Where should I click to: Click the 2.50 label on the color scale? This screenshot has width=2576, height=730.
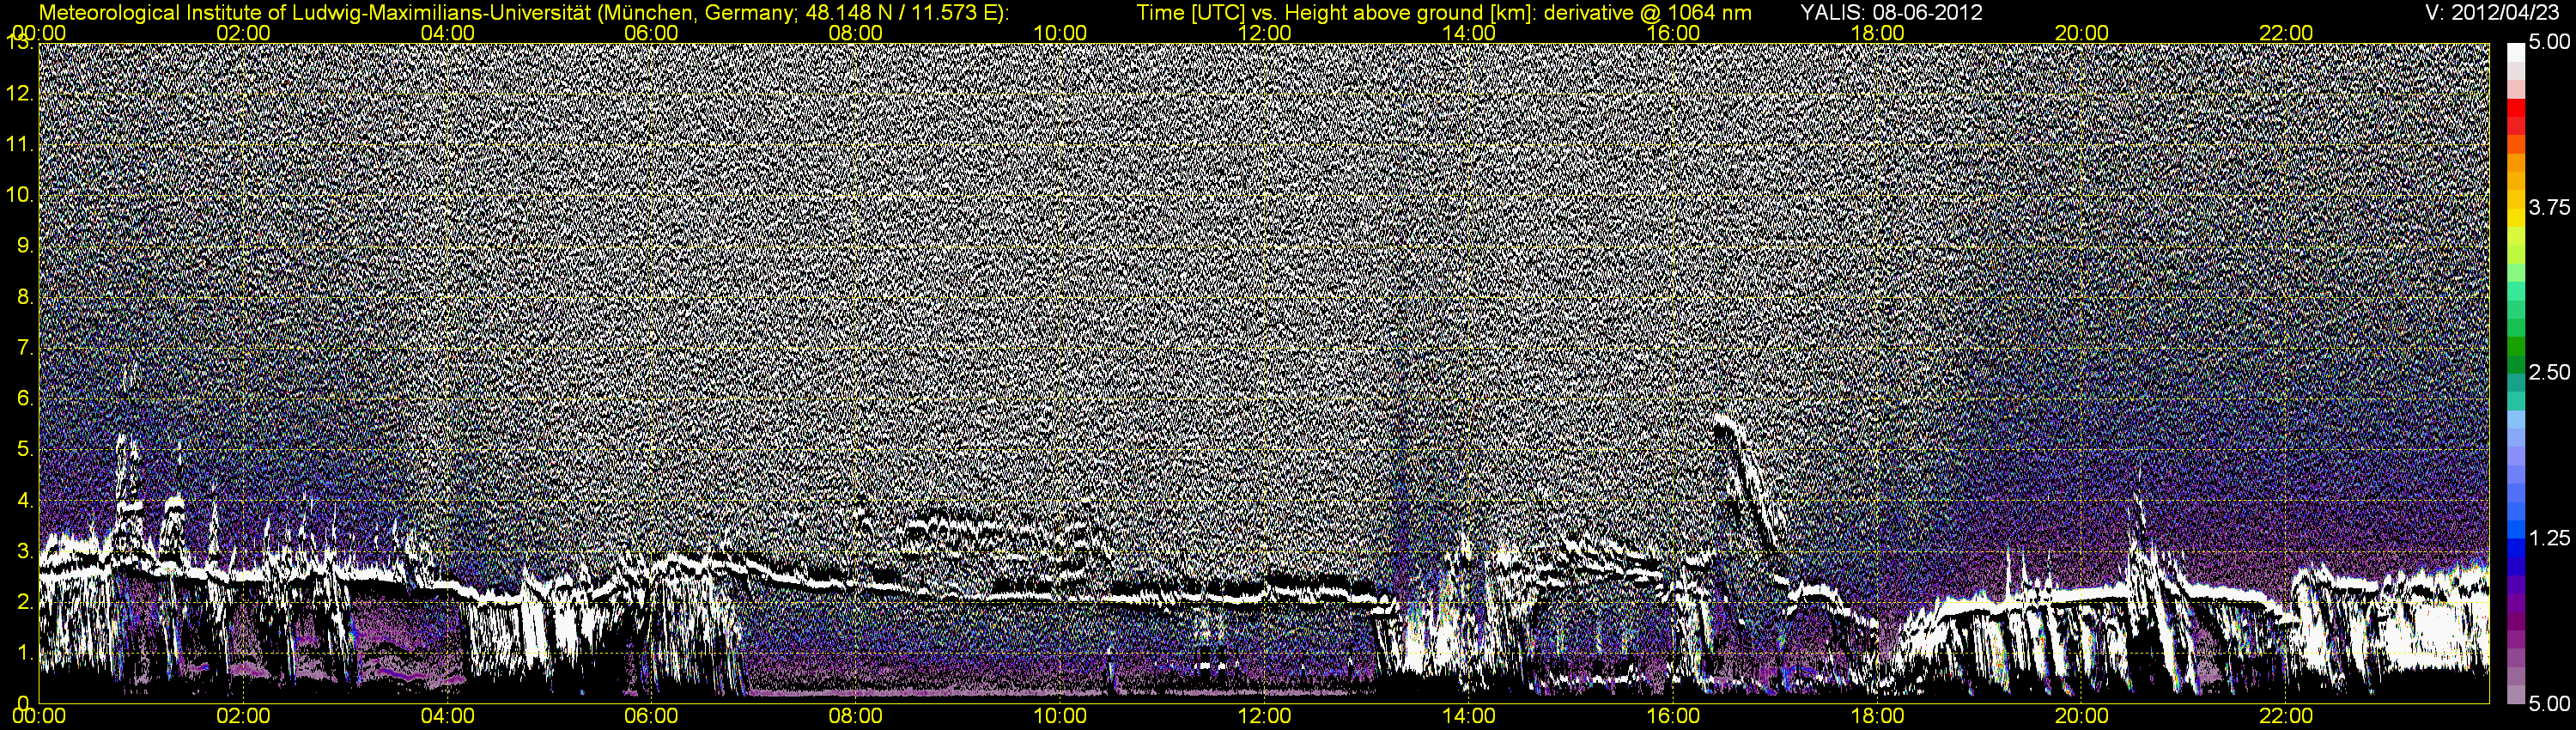pyautogui.click(x=2549, y=372)
